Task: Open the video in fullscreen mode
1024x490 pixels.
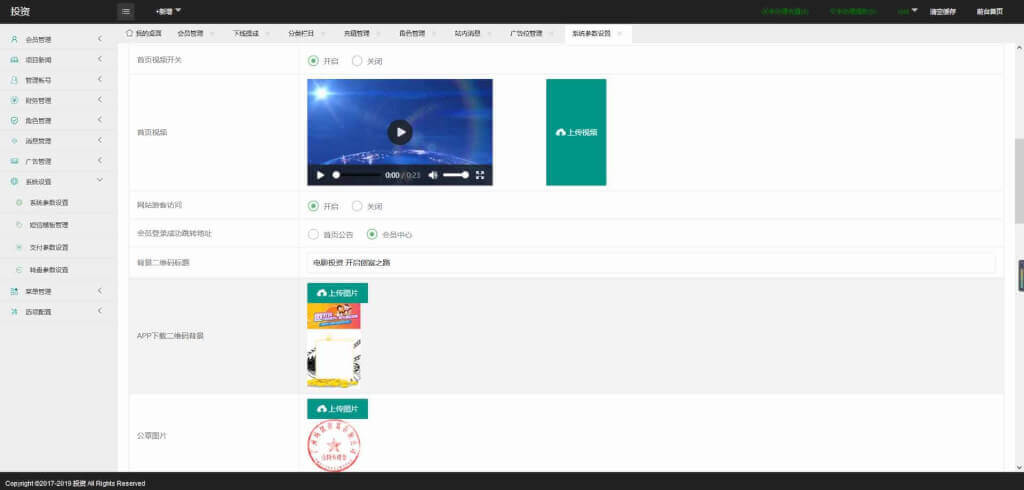Action: (x=480, y=175)
